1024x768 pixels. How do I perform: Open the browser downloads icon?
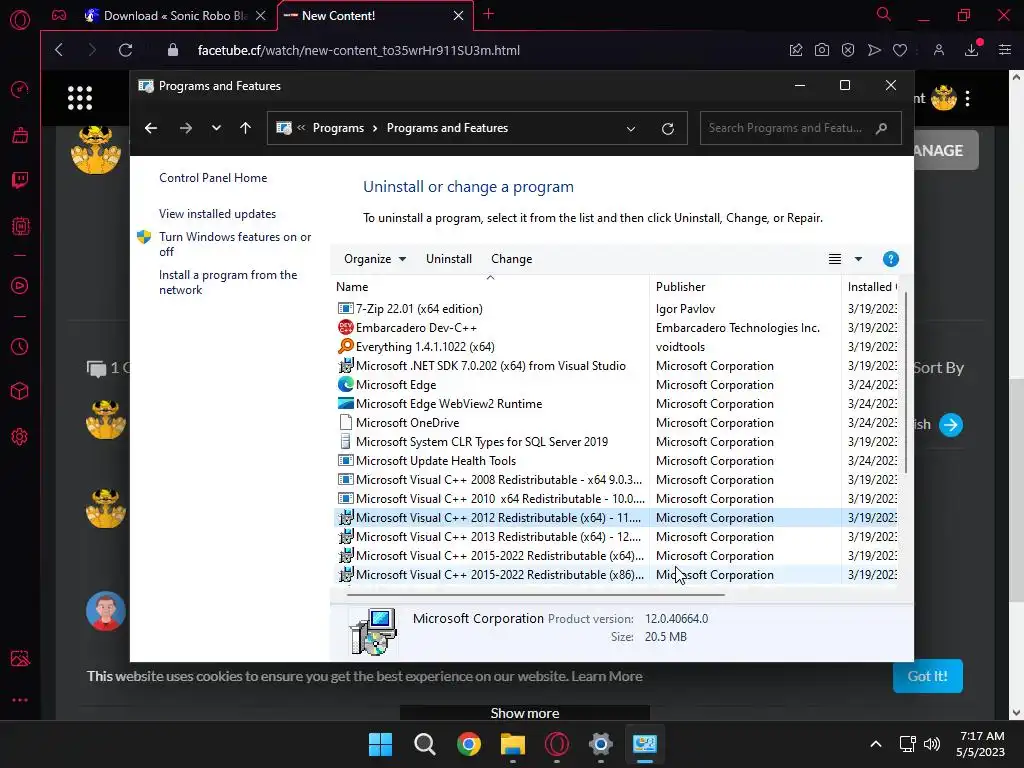(x=972, y=50)
